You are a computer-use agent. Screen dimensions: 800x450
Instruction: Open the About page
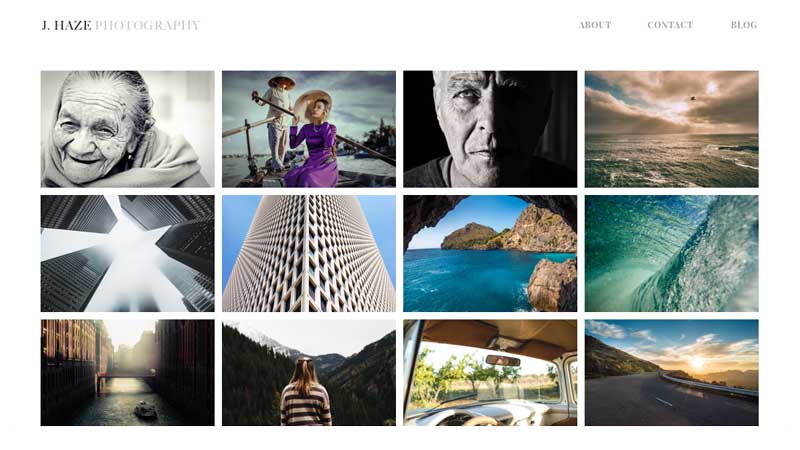(594, 25)
